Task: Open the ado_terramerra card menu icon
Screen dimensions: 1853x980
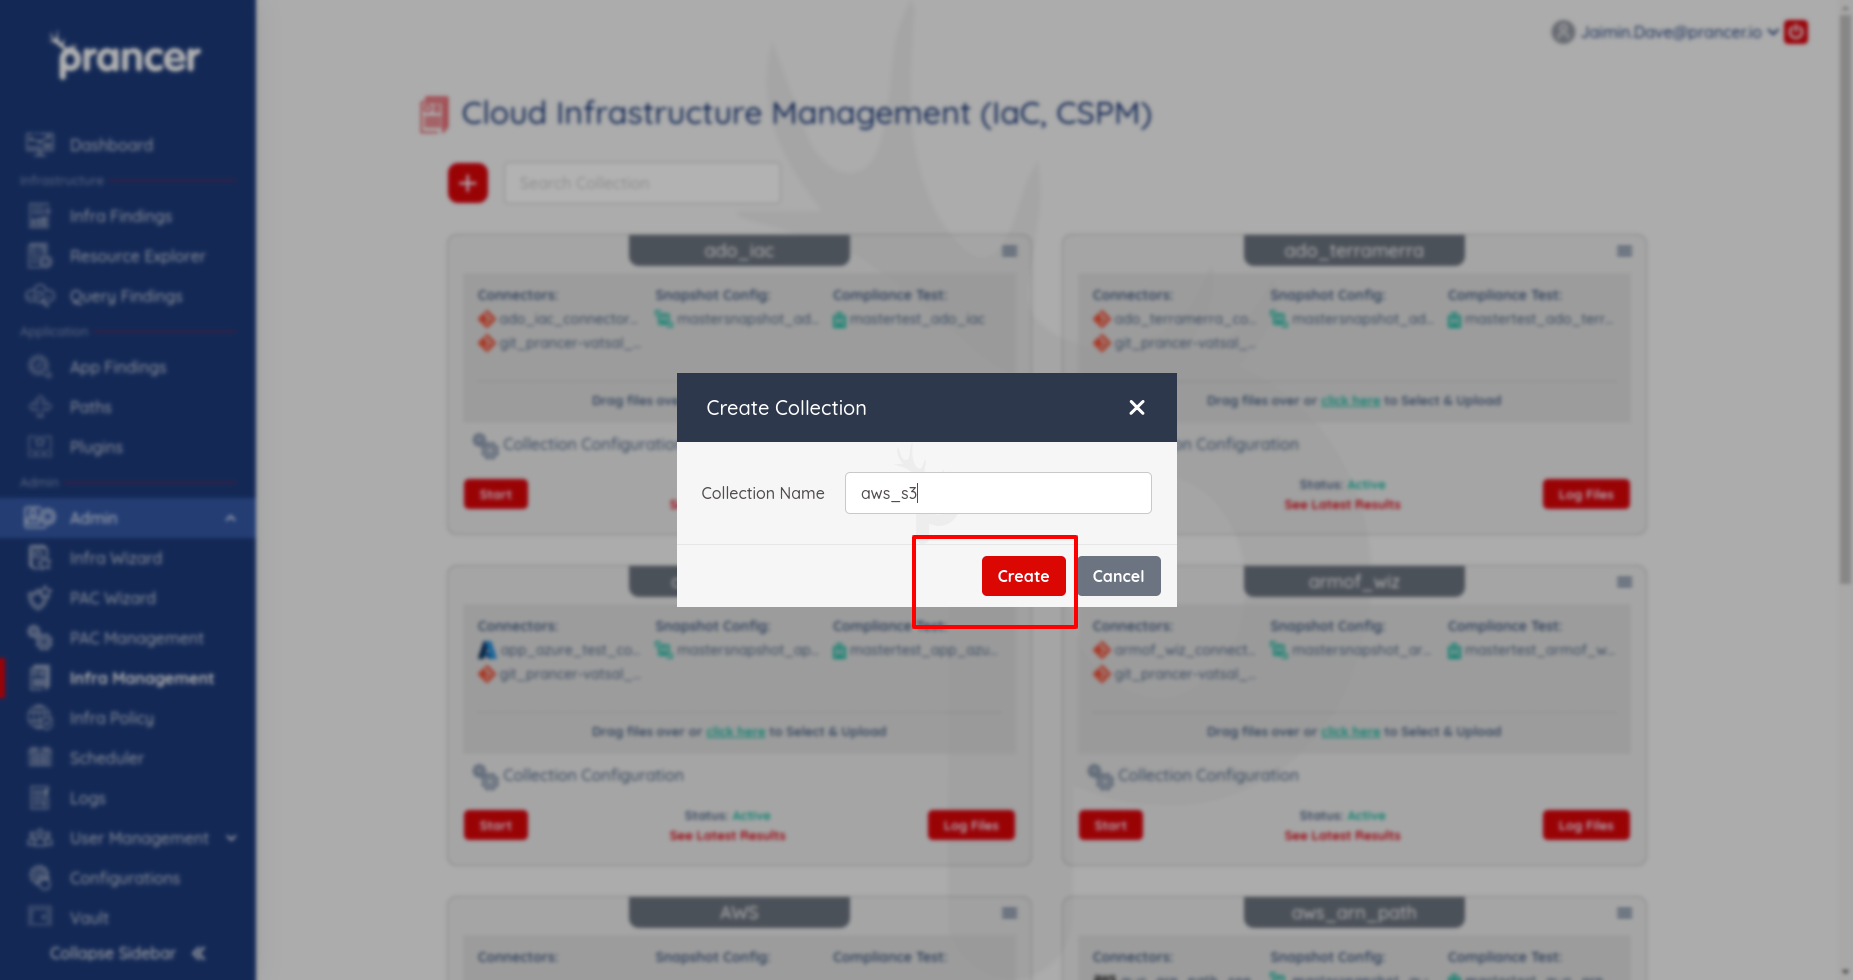Action: 1625,251
